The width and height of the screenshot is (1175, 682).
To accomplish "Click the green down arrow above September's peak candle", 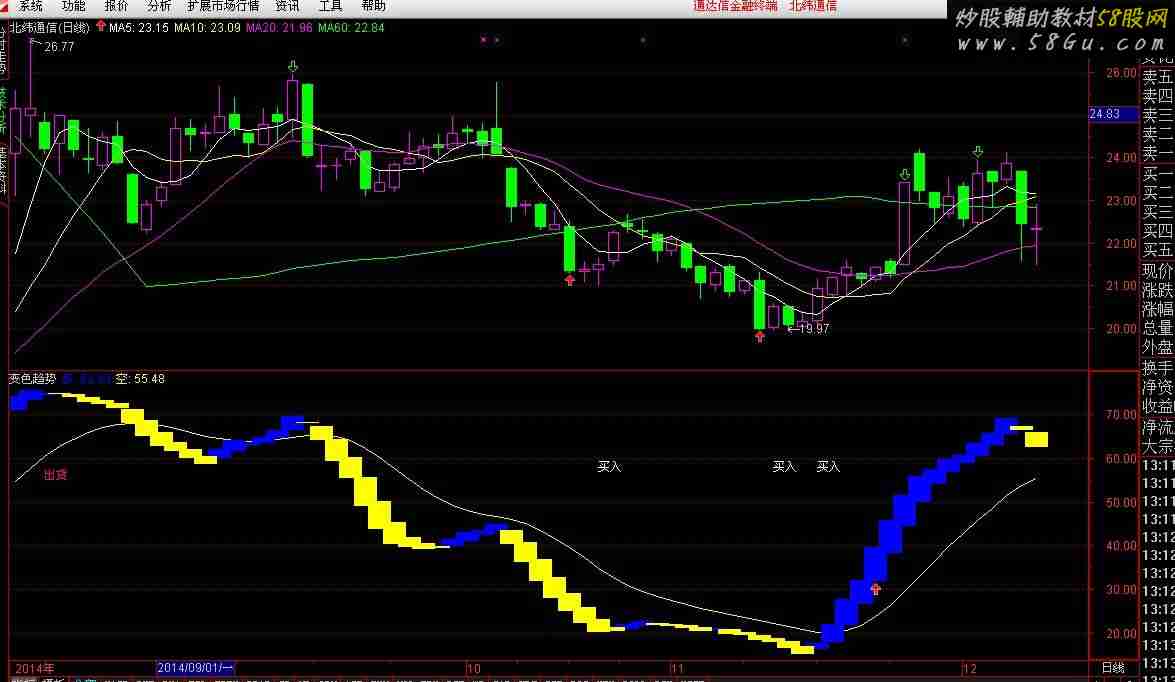I will click(x=293, y=67).
